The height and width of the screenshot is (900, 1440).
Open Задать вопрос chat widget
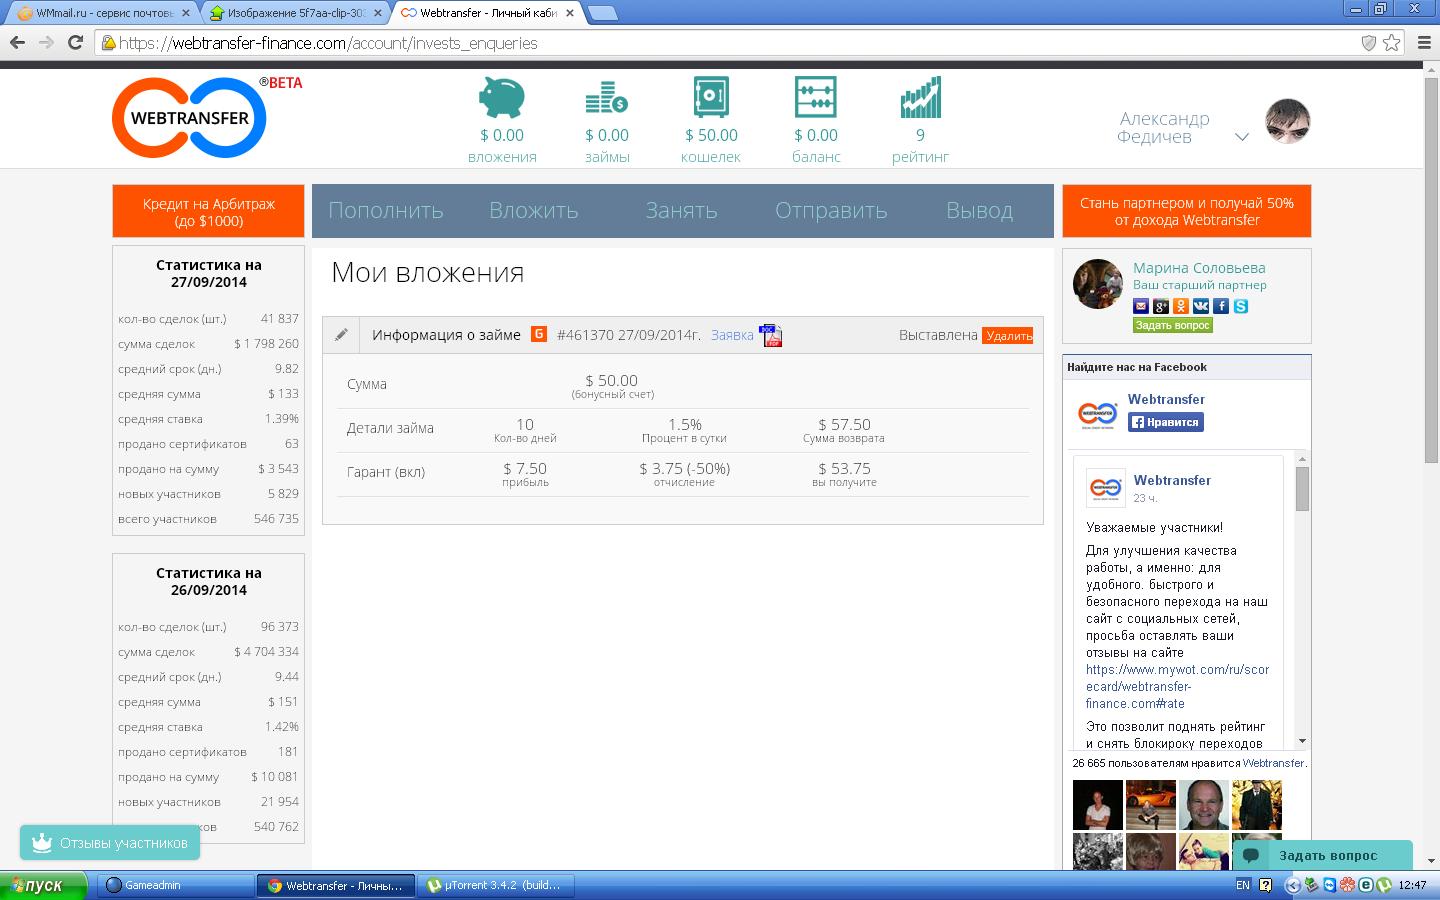point(1322,855)
